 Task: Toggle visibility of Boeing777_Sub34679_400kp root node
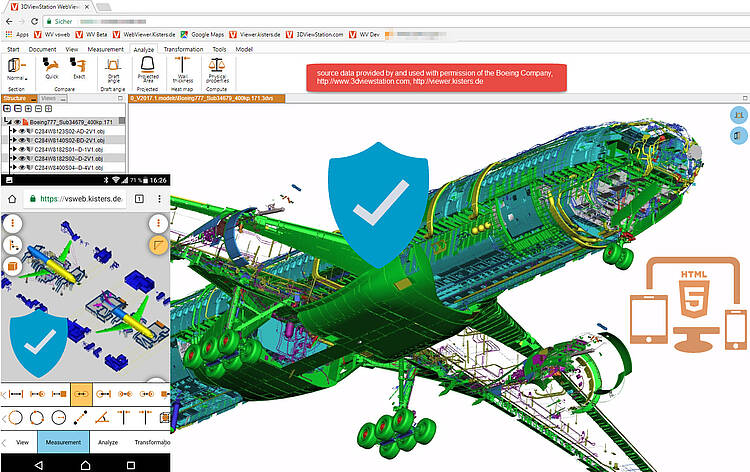coord(18,122)
